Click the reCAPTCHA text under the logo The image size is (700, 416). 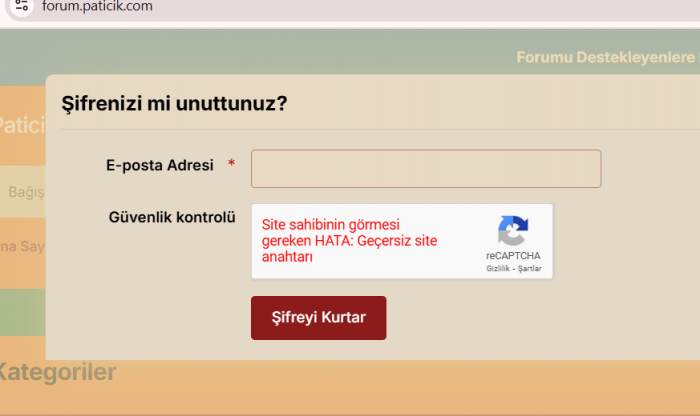tap(513, 256)
